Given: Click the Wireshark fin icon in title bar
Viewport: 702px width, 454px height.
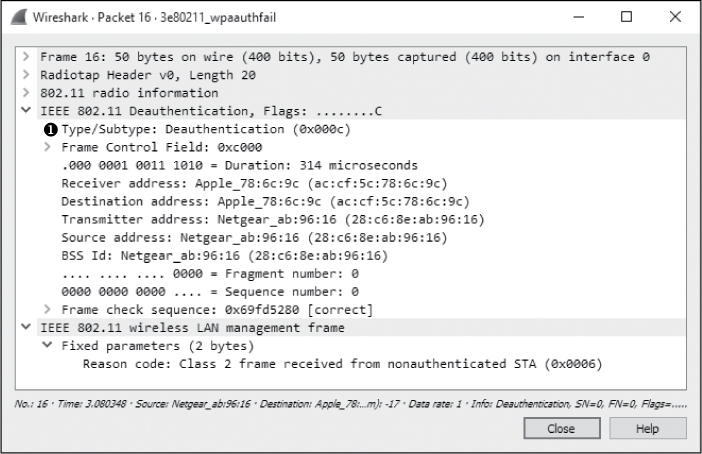Looking at the screenshot, I should 18,17.
